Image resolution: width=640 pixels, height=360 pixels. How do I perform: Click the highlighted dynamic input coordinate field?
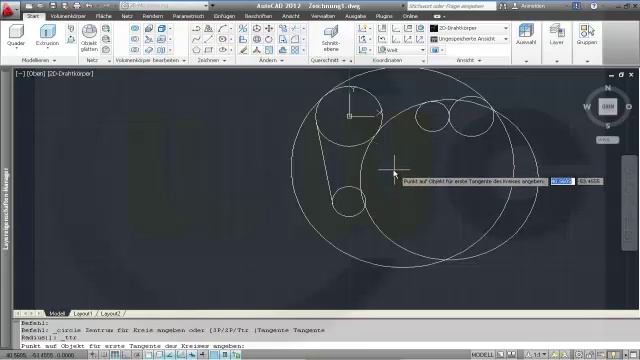tap(562, 181)
